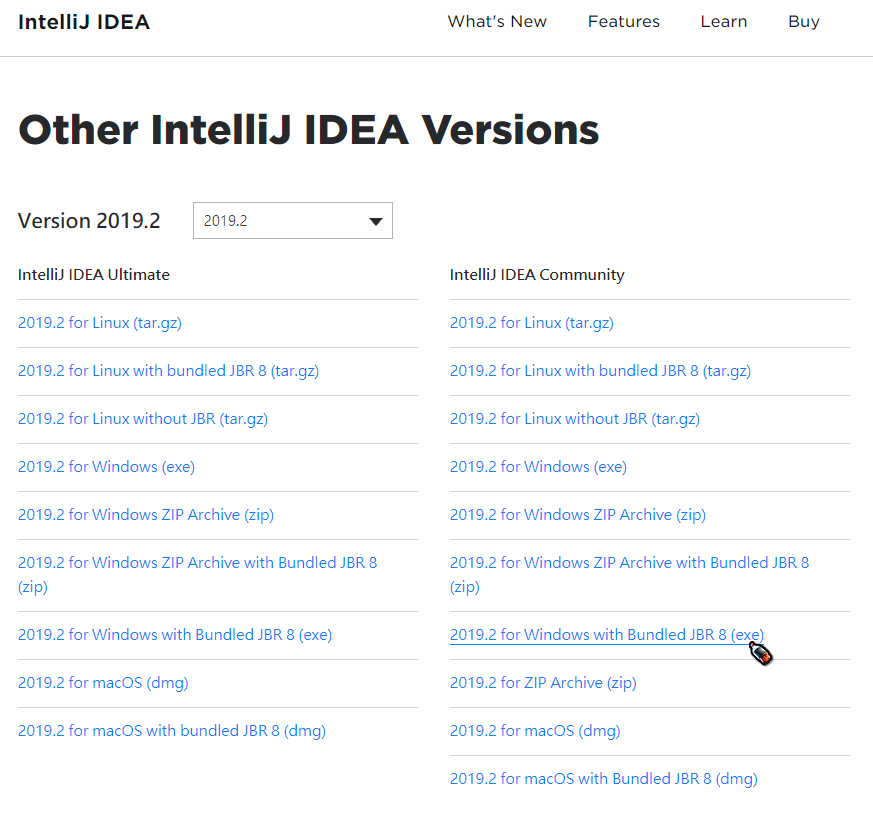Viewport: 873px width, 823px height.
Task: Go to the Features page
Action: 624,22
